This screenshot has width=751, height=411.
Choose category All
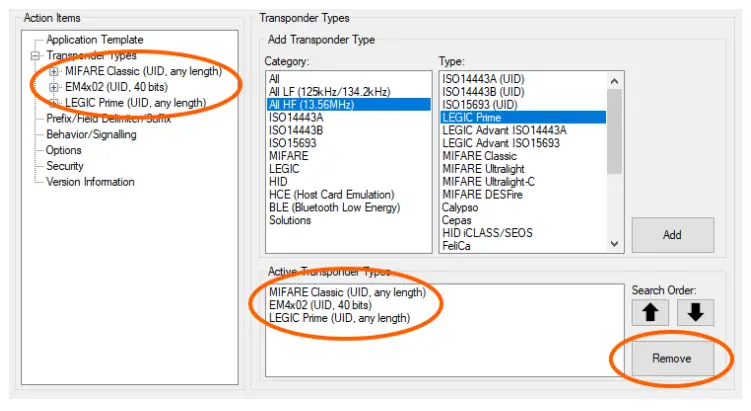349,79
